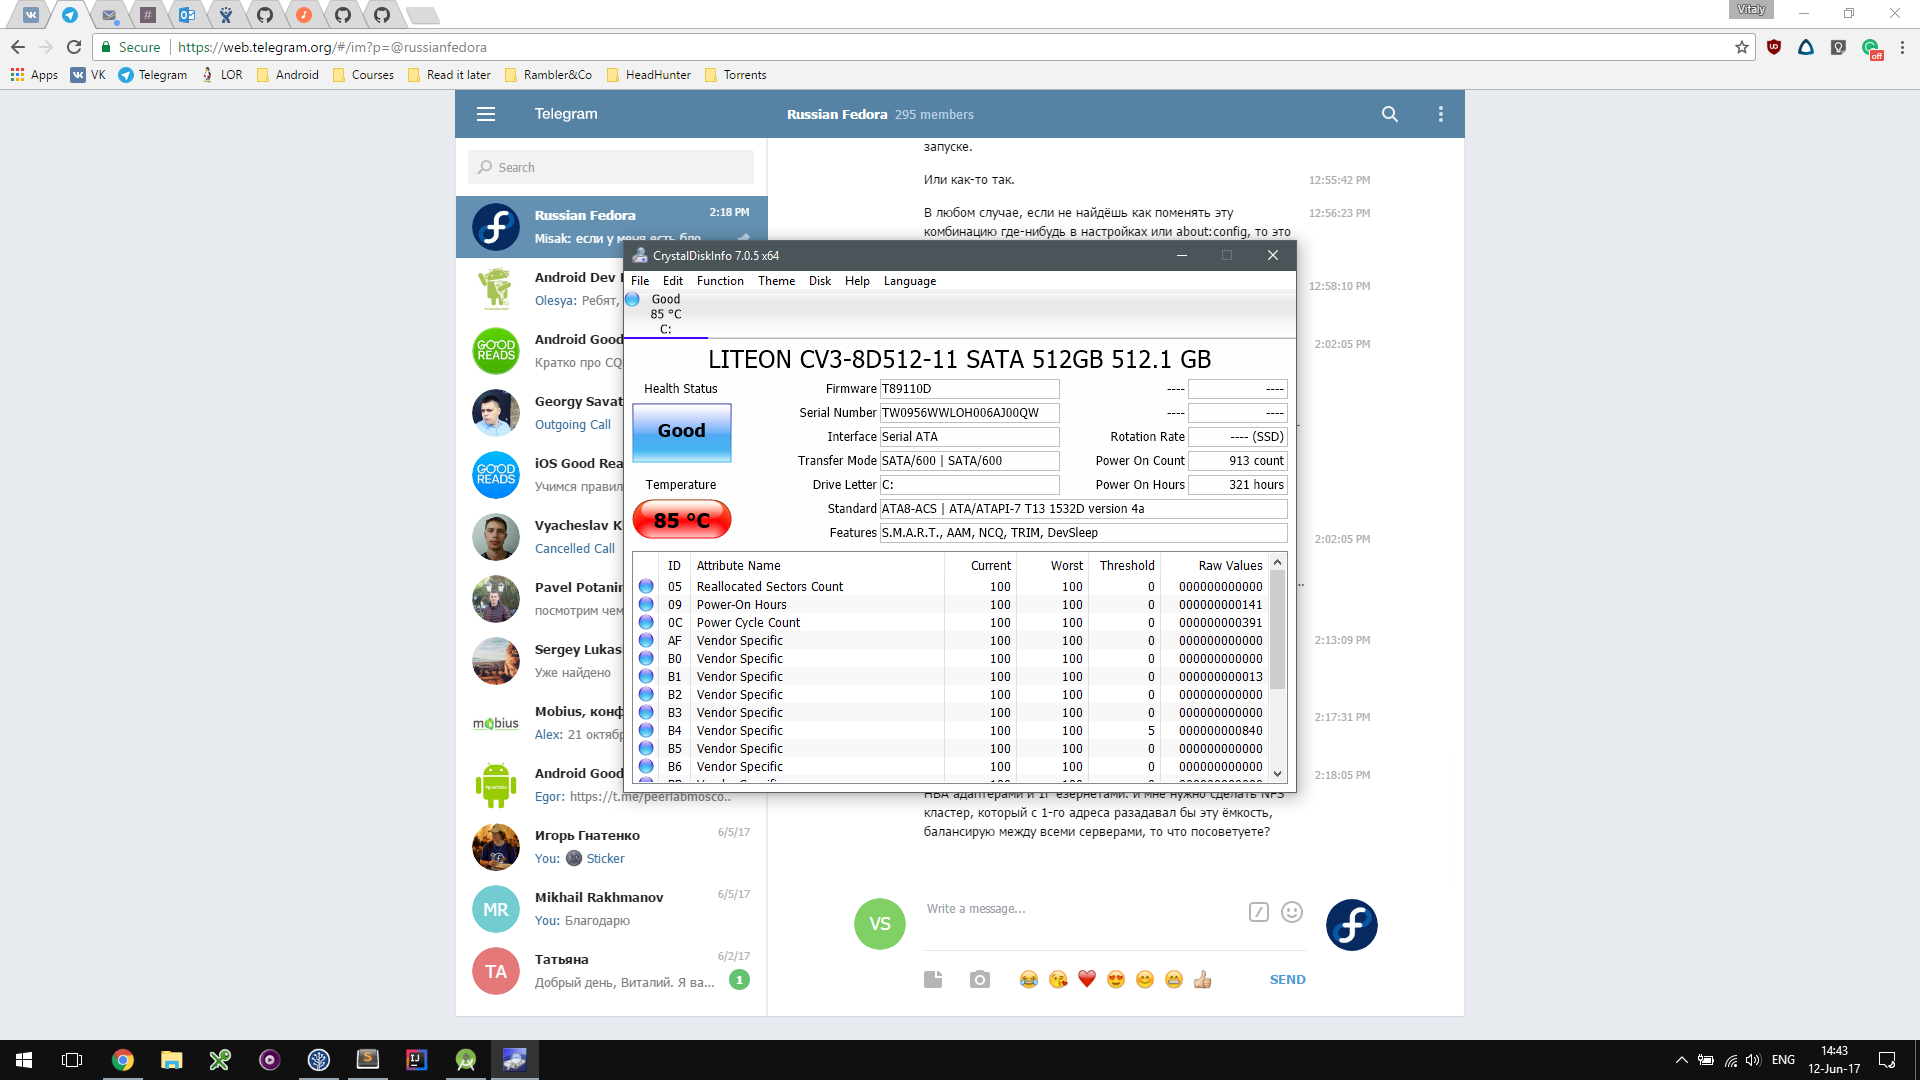Screen dimensions: 1920x1080
Task: Open Telegram hamburger menu
Action: click(486, 114)
